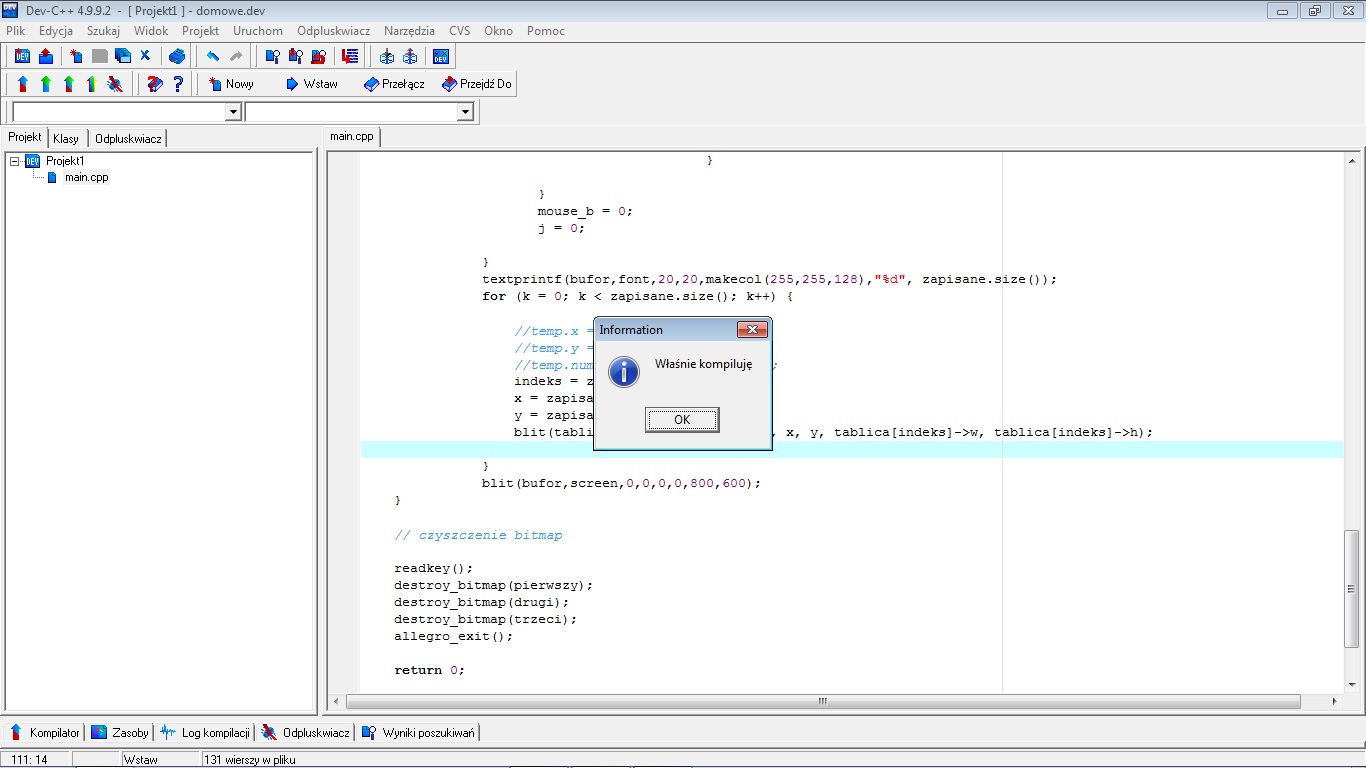Select main.cpp in the project tree
The image size is (1366, 768).
pyautogui.click(x=86, y=178)
